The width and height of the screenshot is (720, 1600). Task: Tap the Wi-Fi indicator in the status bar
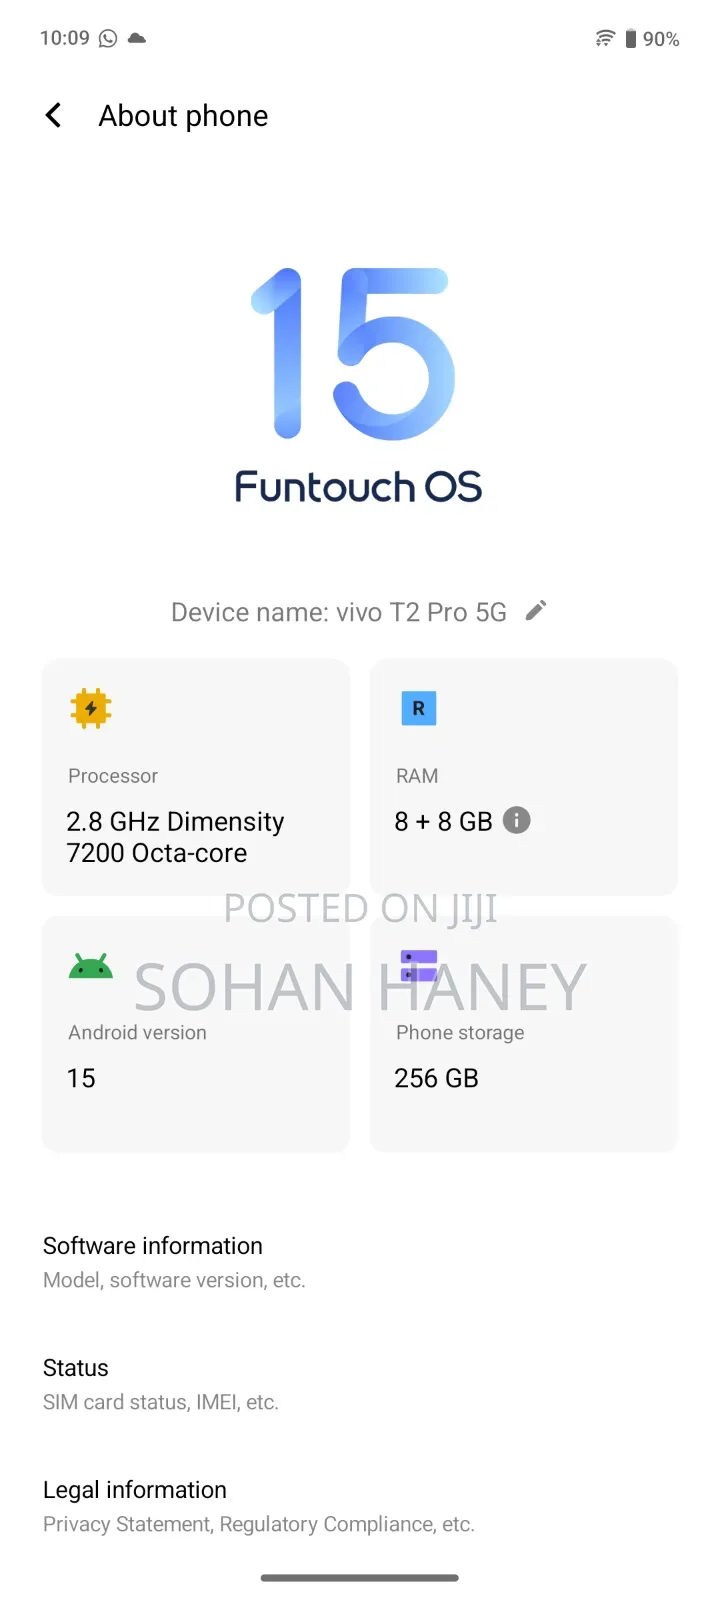[x=604, y=38]
